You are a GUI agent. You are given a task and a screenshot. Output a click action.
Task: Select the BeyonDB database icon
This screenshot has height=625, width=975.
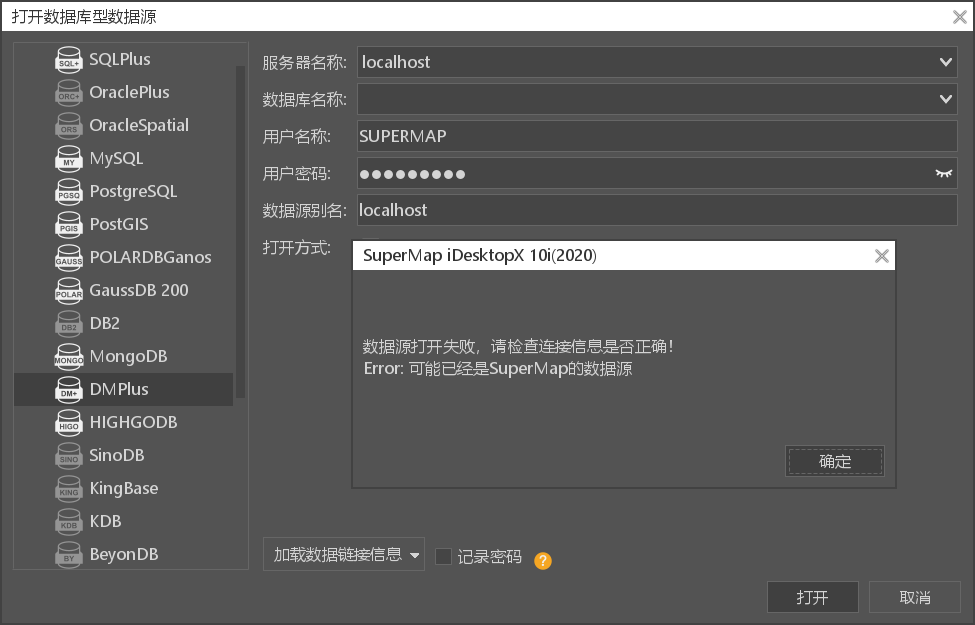pos(68,554)
